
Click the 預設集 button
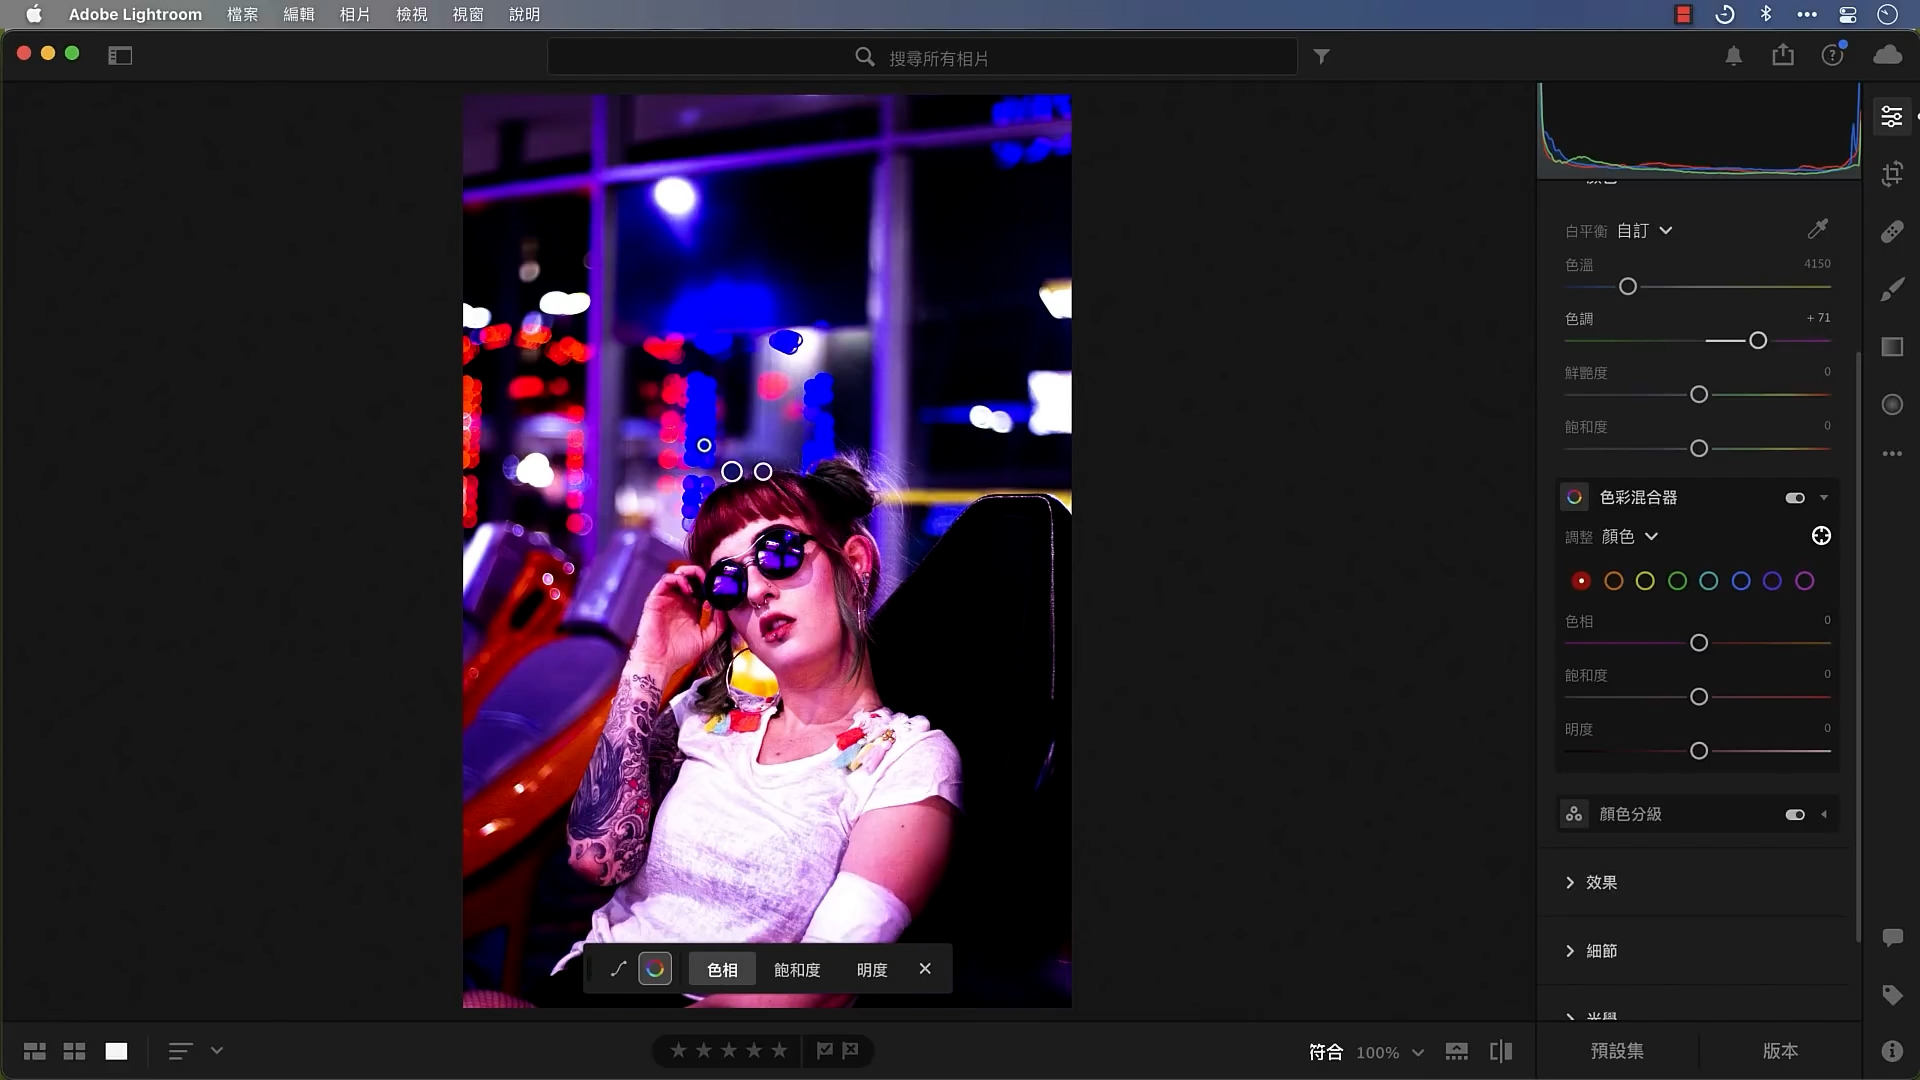pos(1616,1051)
